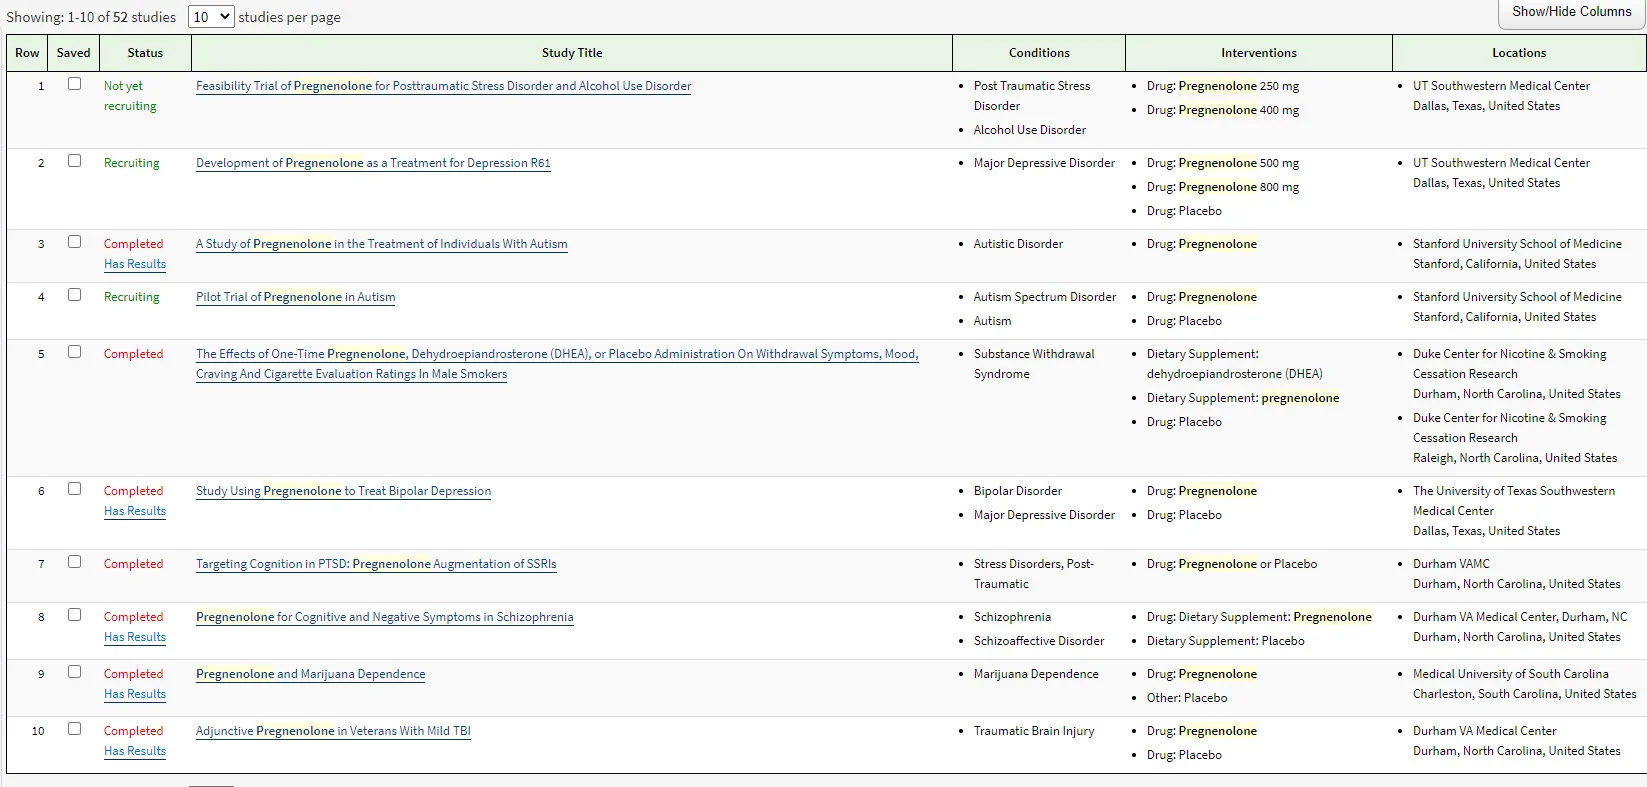
Task: Click 'Medical University of South Carolina' location
Action: 1511,674
